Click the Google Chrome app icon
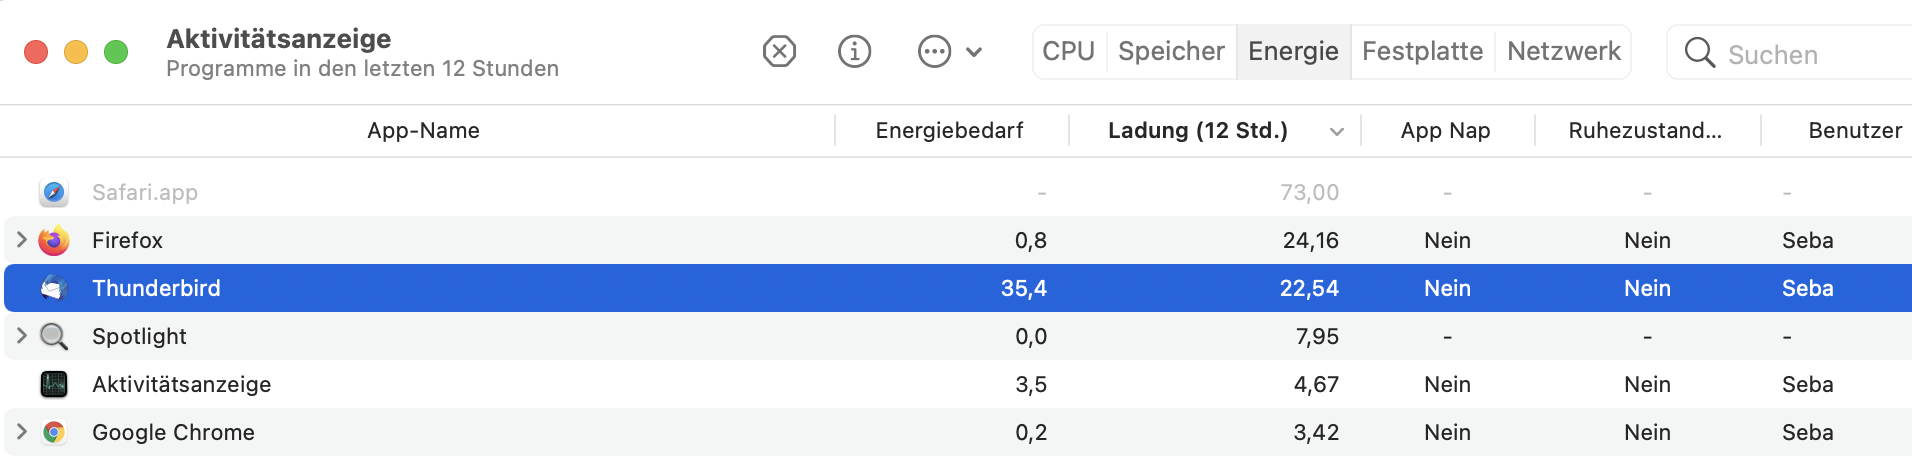The width and height of the screenshot is (1912, 456). click(x=54, y=432)
